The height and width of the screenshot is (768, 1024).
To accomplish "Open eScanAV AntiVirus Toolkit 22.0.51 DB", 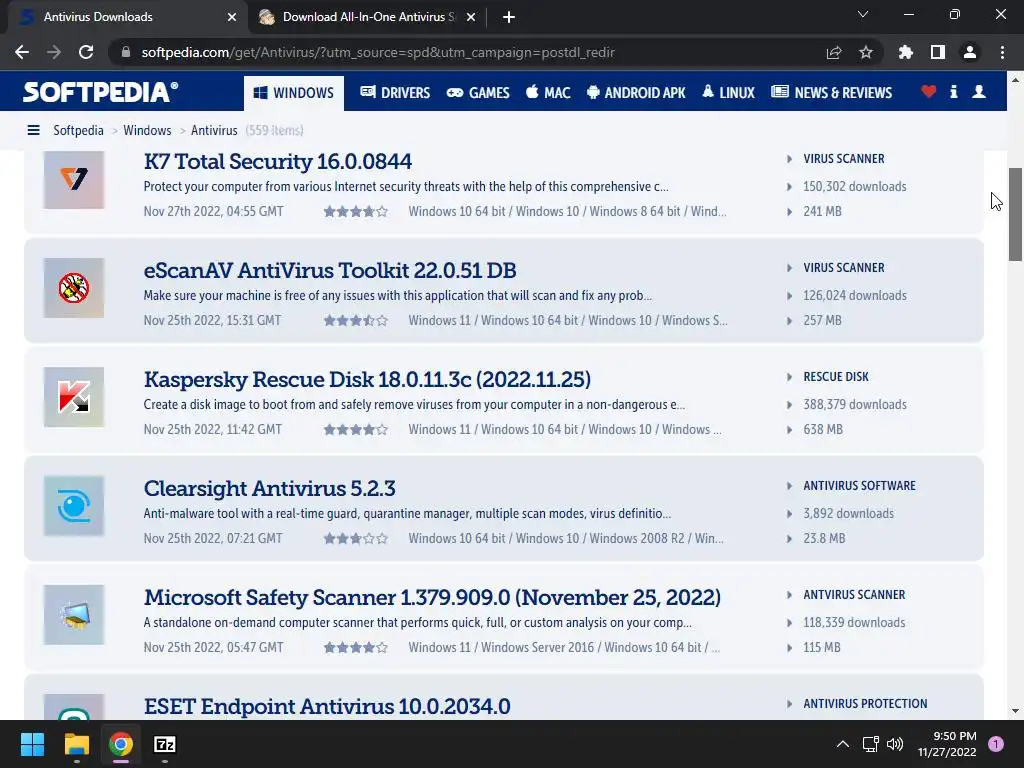I will point(330,270).
